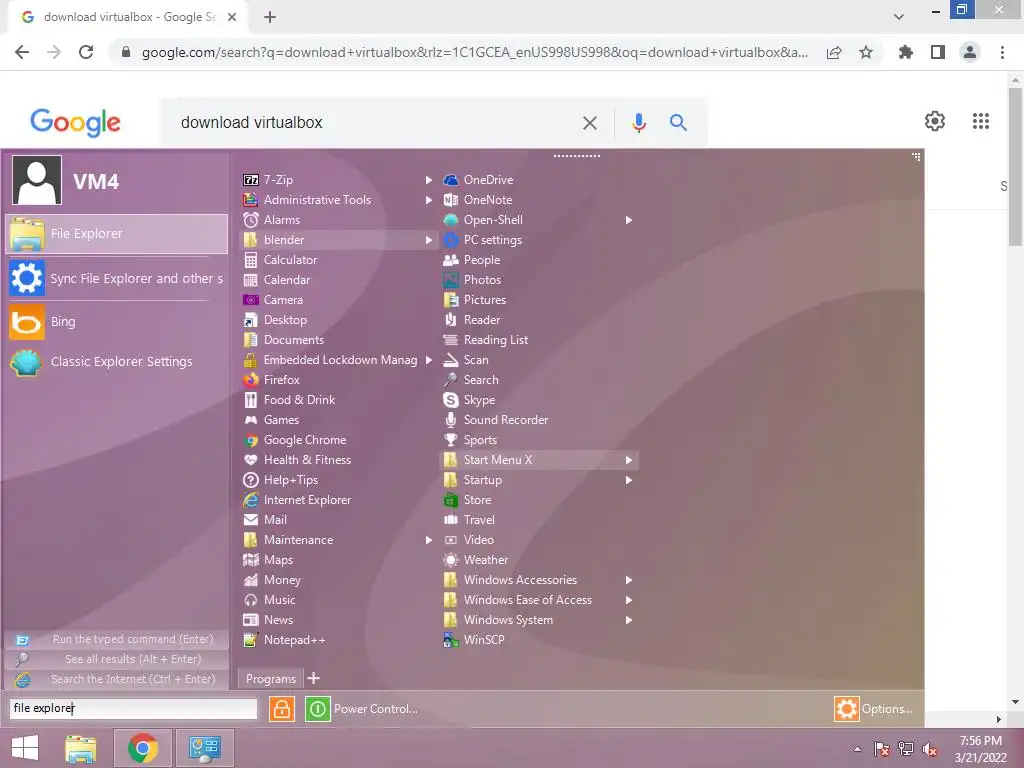Open Notepad++ icon
Image resolution: width=1024 pixels, height=768 pixels.
(x=251, y=640)
